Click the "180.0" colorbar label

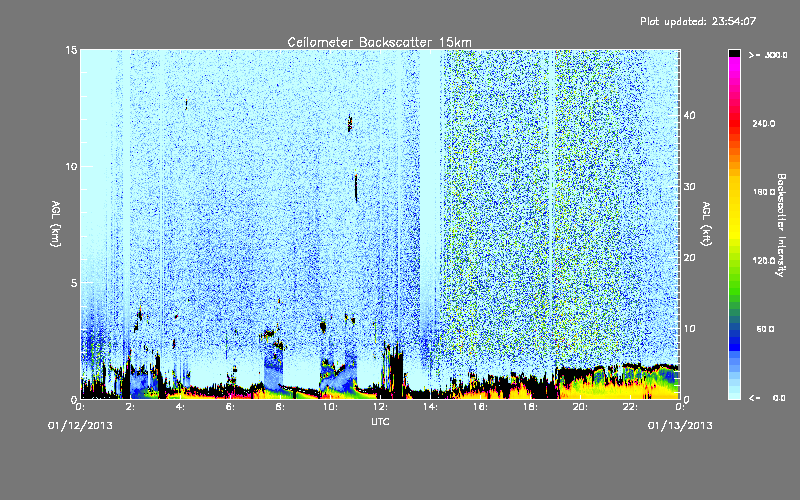[x=764, y=192]
